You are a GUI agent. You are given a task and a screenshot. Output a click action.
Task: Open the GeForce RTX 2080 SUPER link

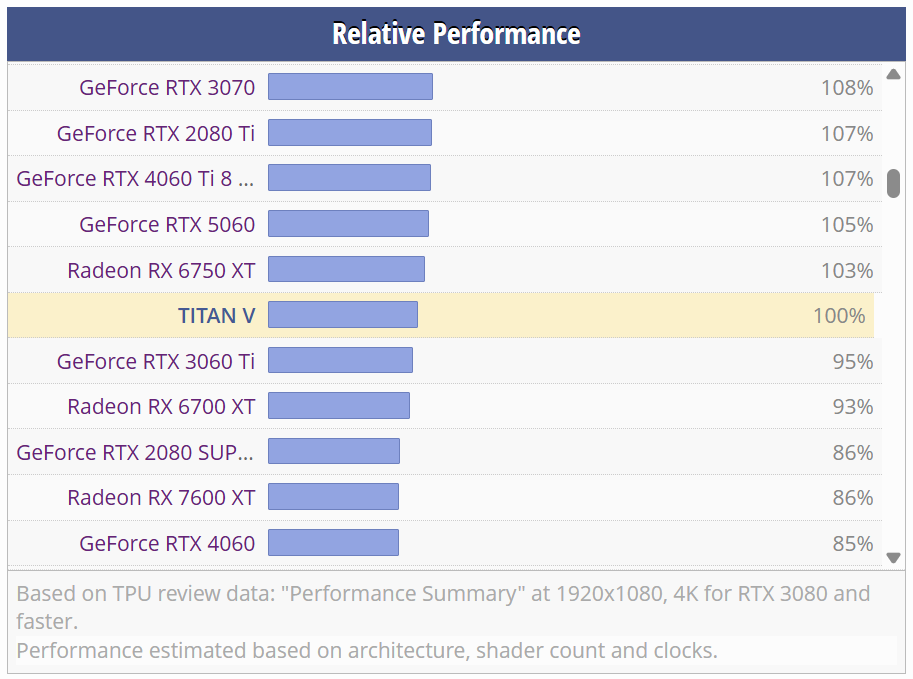[x=136, y=453]
